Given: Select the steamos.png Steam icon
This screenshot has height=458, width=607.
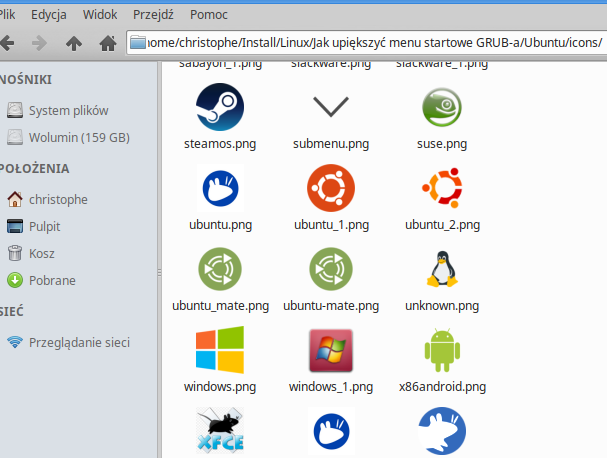Looking at the screenshot, I should 220,107.
